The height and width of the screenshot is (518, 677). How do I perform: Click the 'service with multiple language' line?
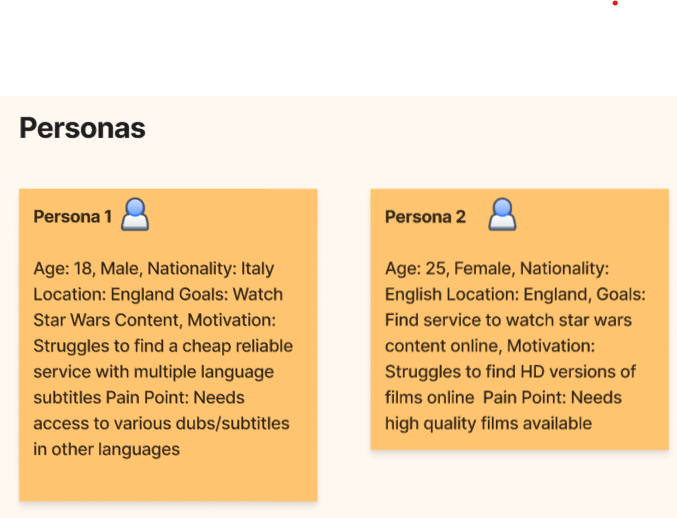pos(152,372)
